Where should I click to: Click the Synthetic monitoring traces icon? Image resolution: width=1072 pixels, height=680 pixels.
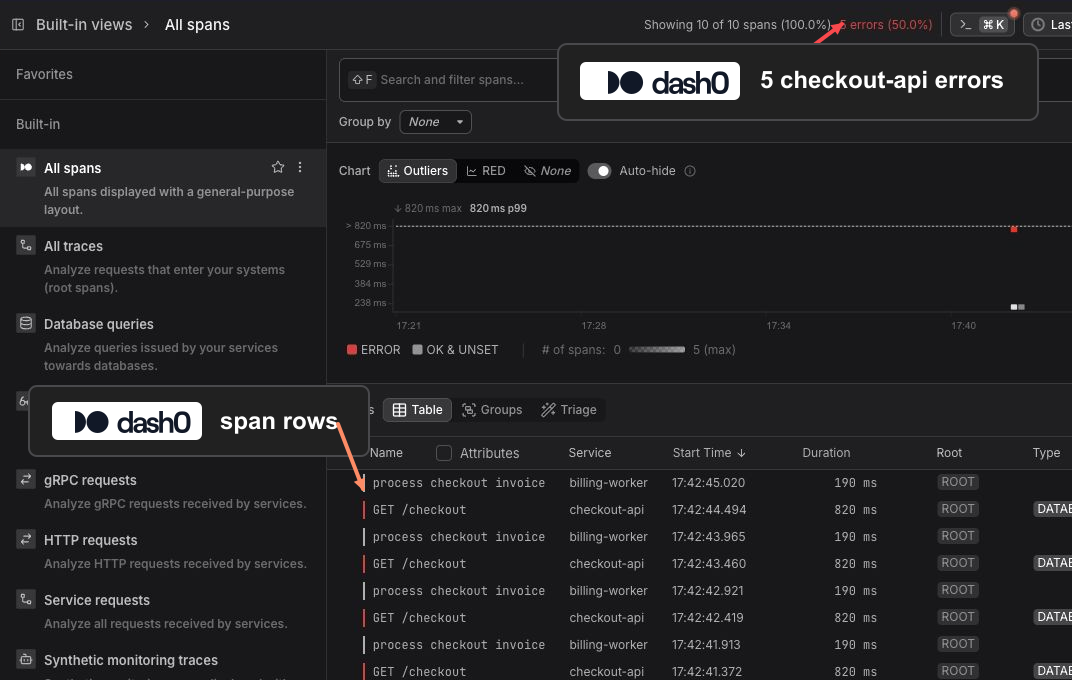point(26,659)
